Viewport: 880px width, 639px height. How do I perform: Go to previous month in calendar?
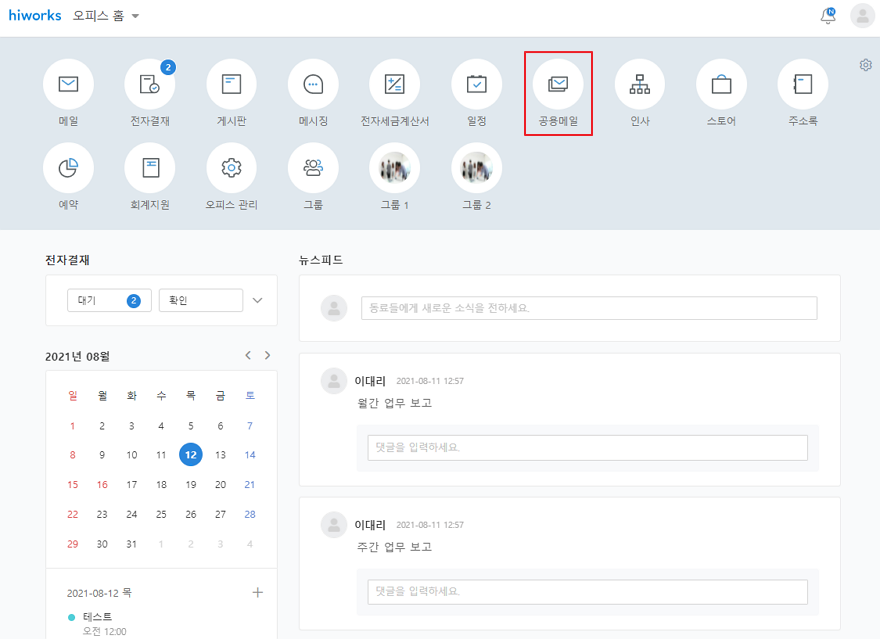click(x=249, y=355)
